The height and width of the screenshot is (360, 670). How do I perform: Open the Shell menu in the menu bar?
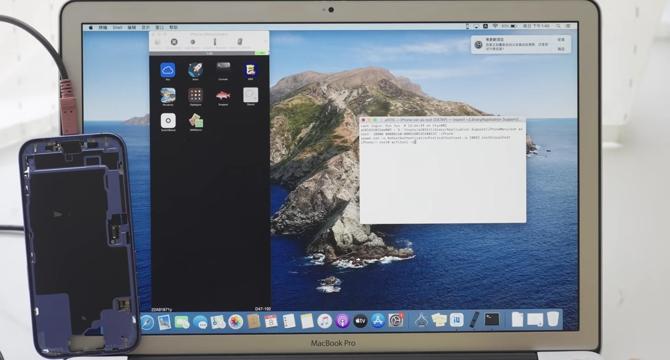coord(117,27)
